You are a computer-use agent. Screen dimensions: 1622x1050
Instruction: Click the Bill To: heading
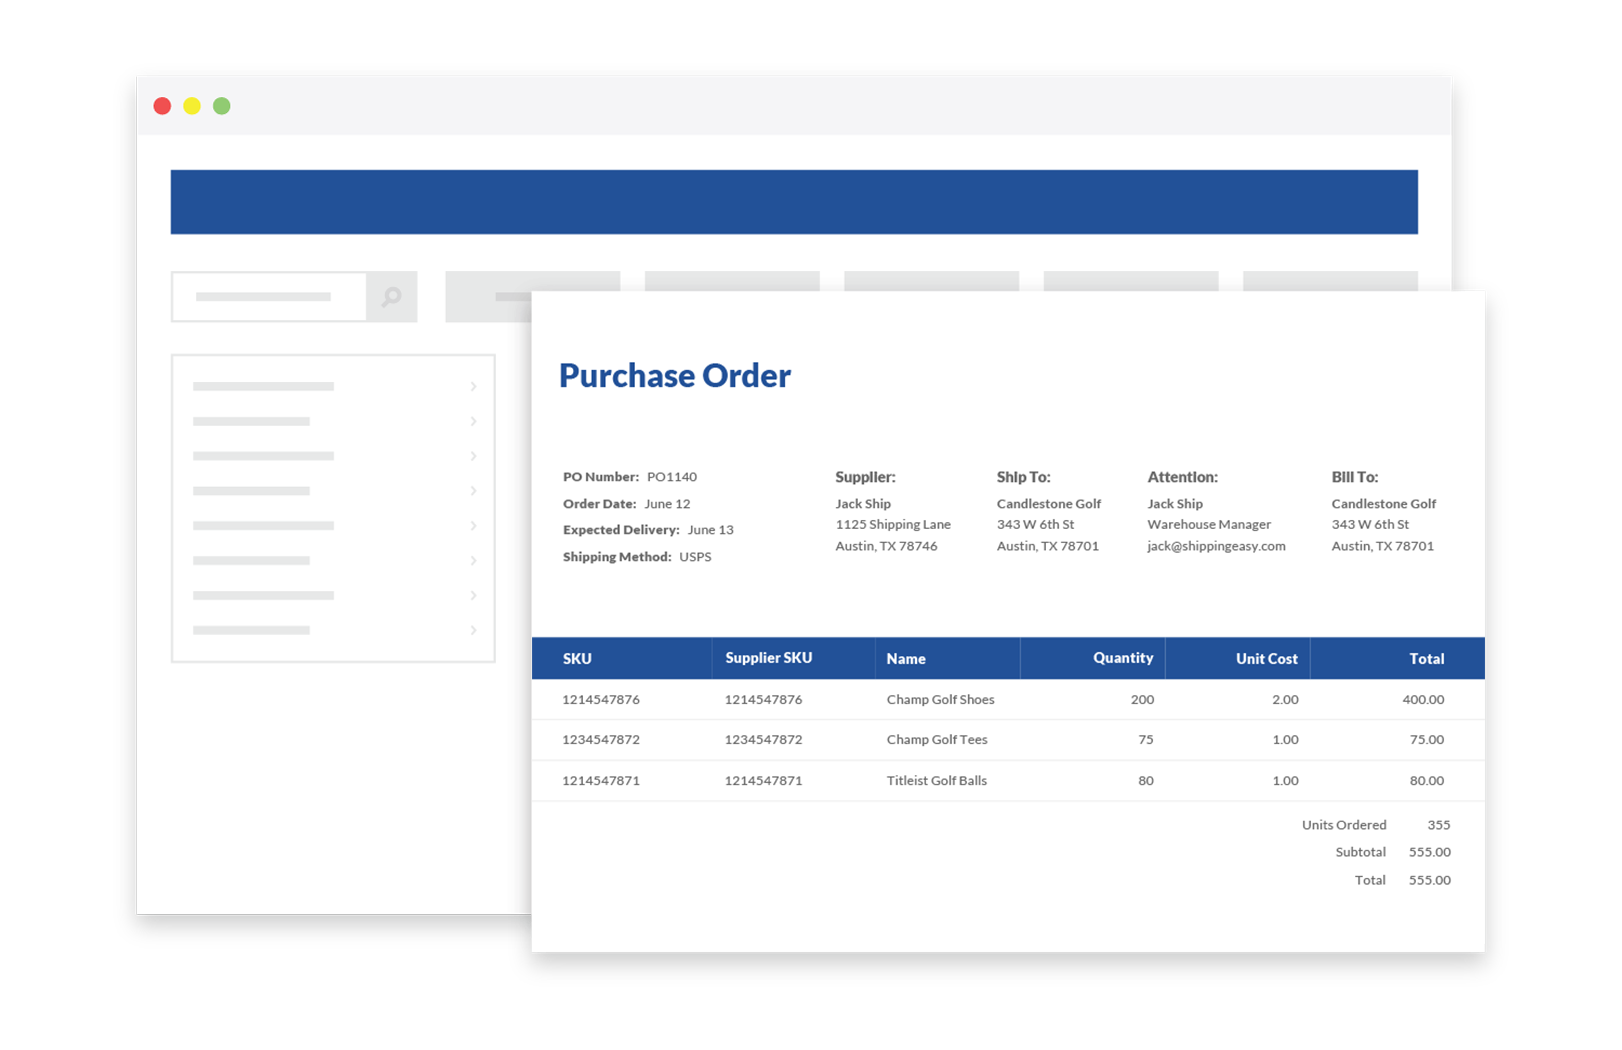(1354, 477)
